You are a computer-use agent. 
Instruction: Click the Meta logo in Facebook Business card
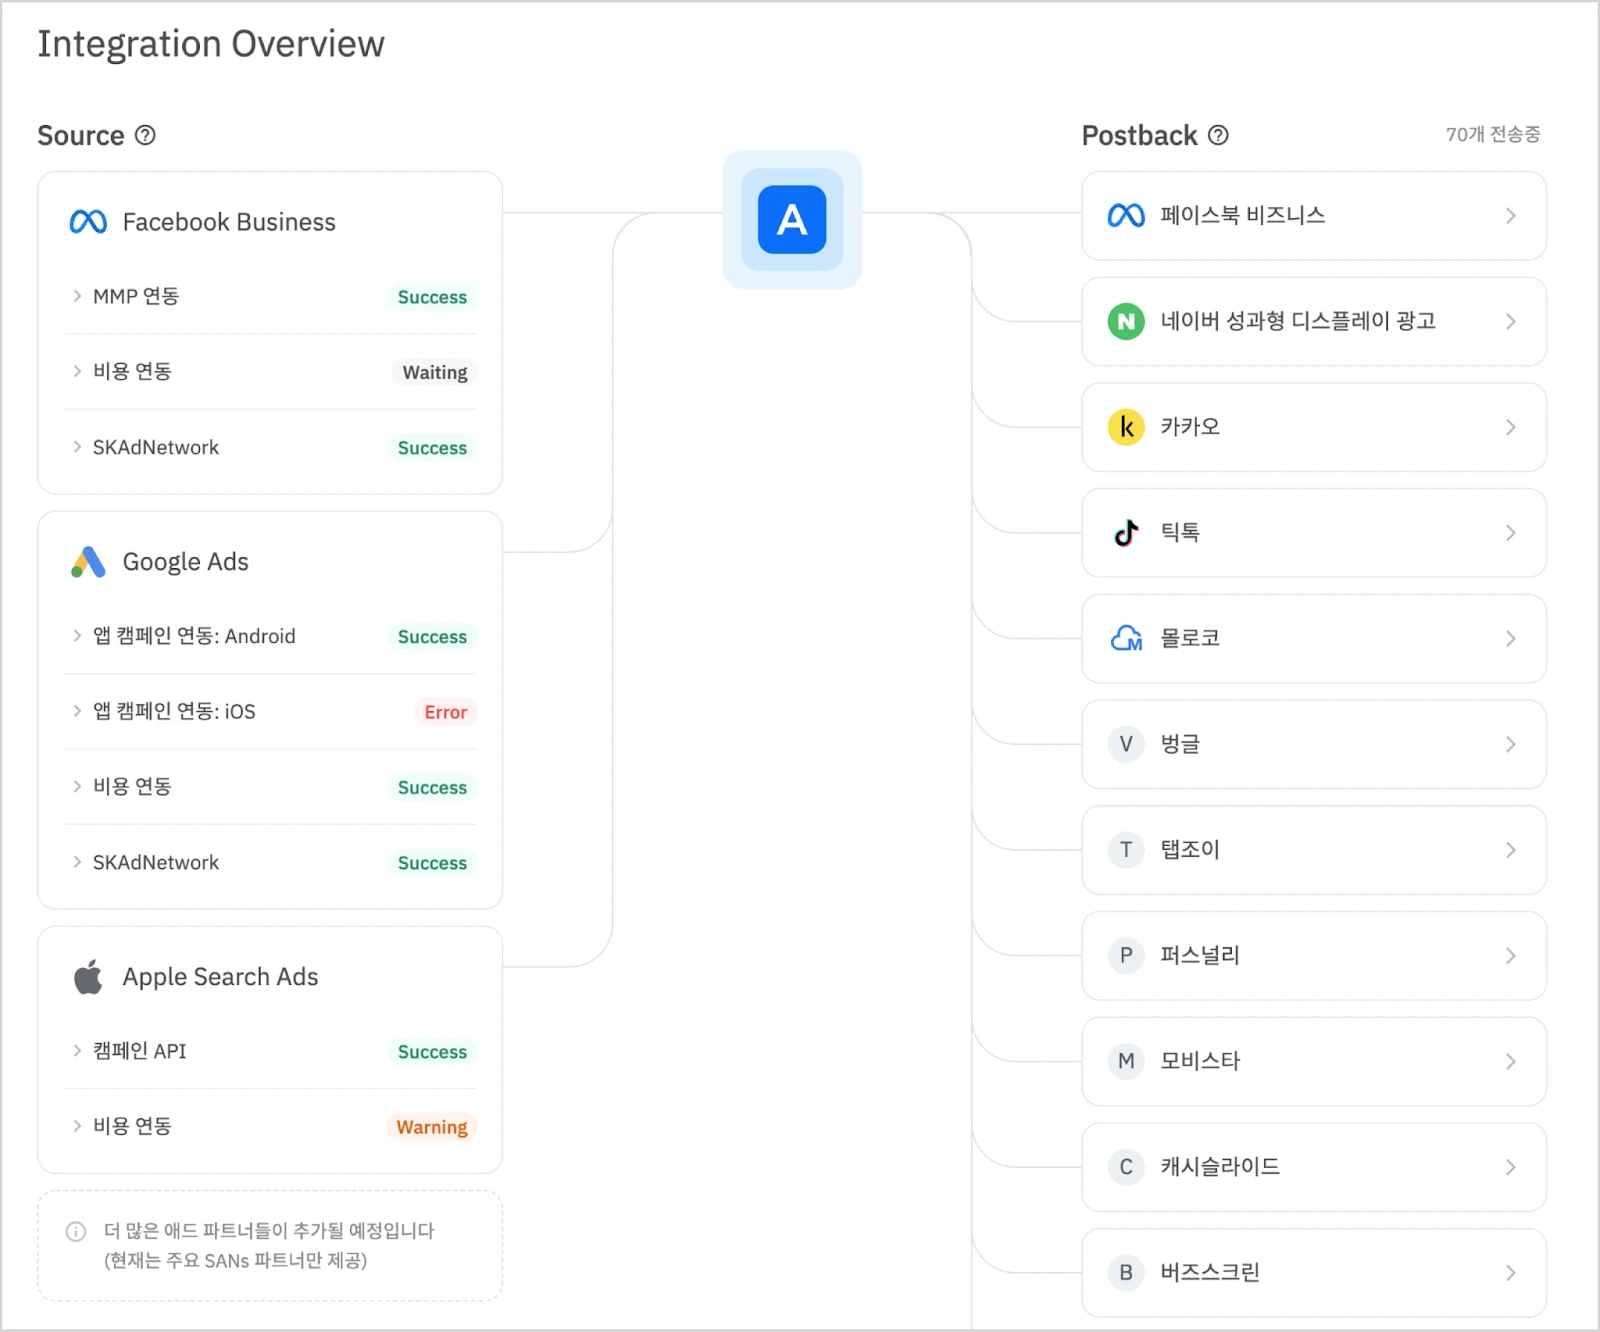click(x=88, y=222)
